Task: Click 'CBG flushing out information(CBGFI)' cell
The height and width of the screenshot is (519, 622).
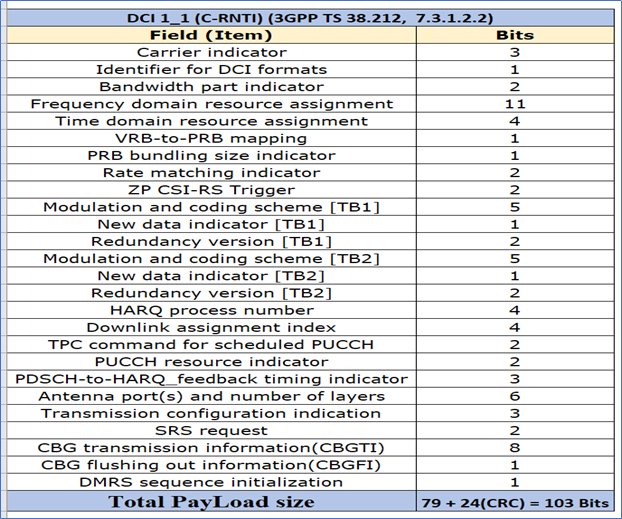Action: (211, 465)
